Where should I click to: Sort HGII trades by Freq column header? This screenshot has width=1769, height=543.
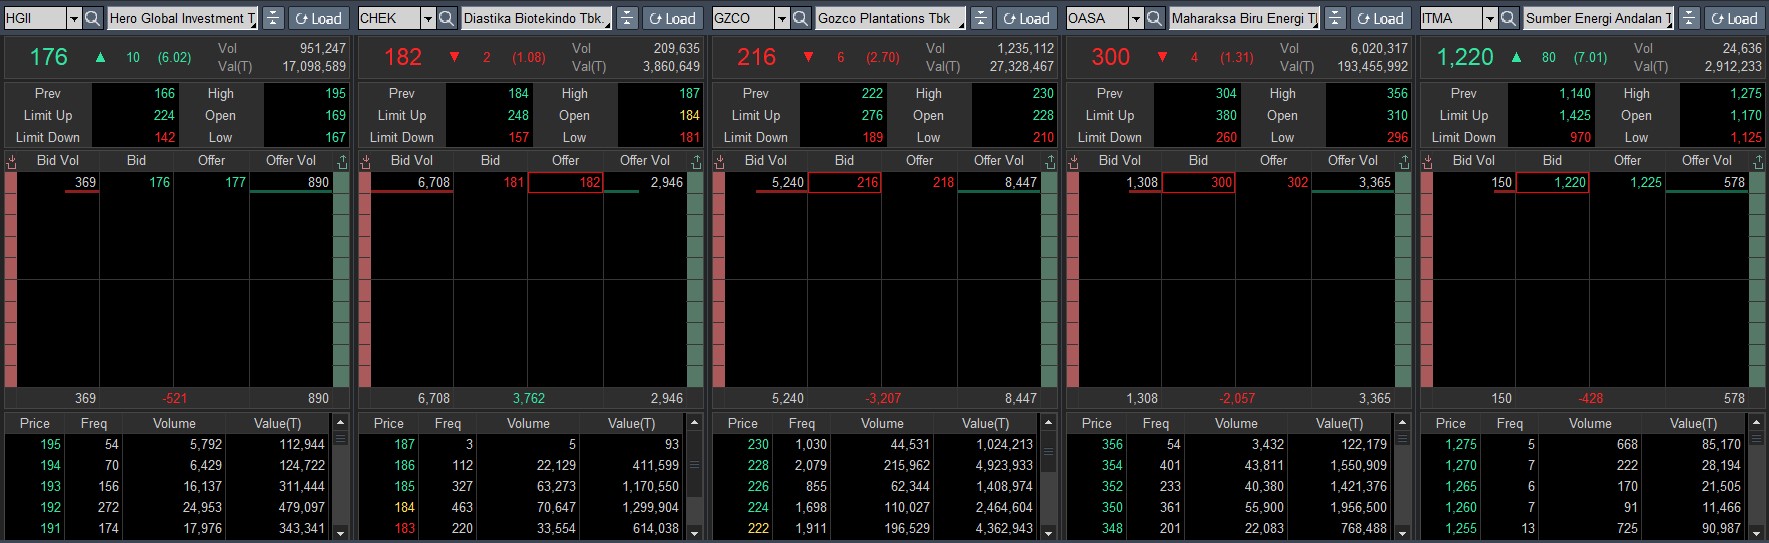(x=94, y=423)
